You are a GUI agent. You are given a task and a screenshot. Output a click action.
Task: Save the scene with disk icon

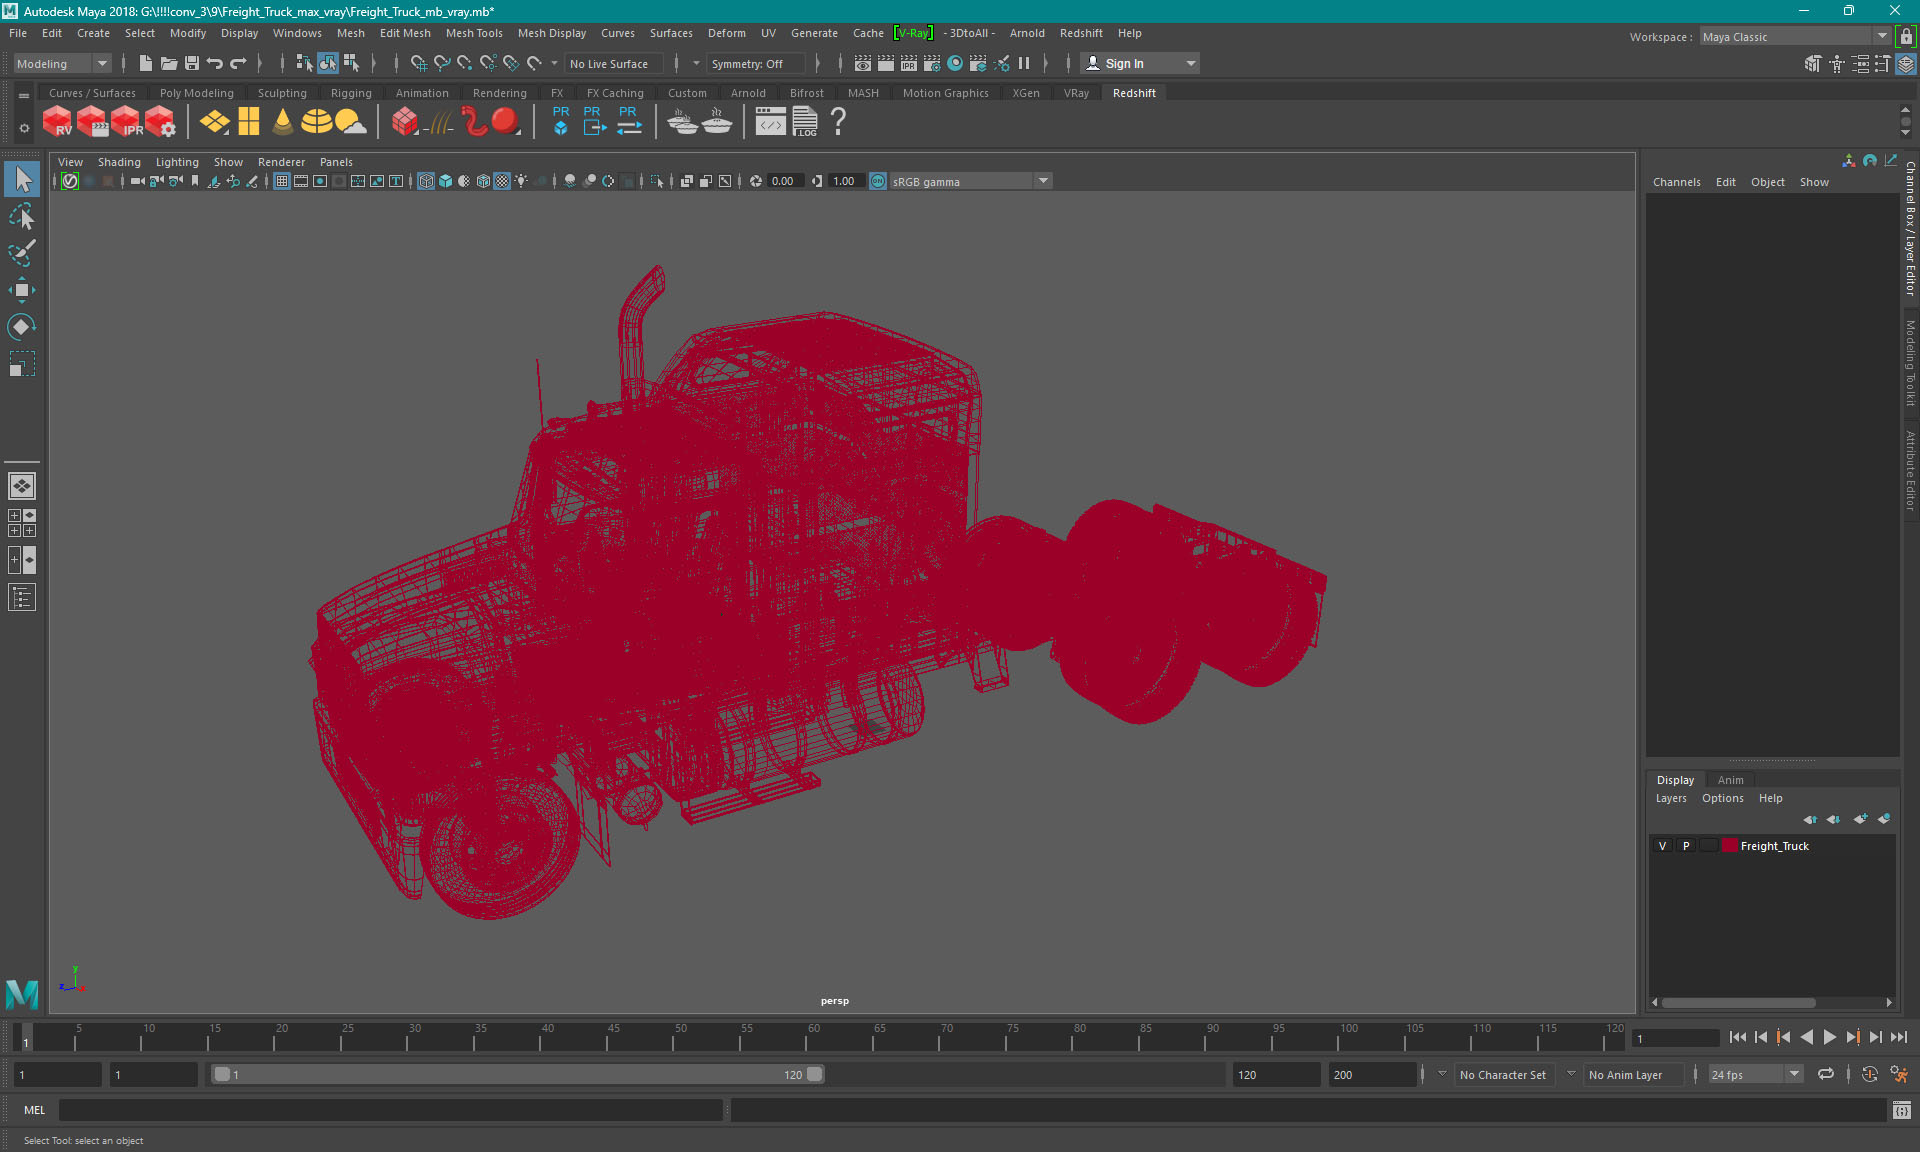pyautogui.click(x=192, y=63)
